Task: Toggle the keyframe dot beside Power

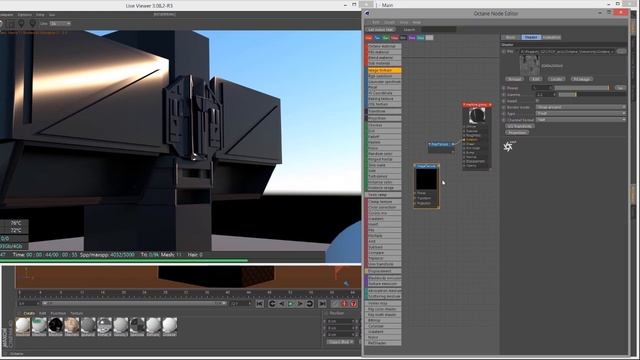Action: (x=504, y=88)
